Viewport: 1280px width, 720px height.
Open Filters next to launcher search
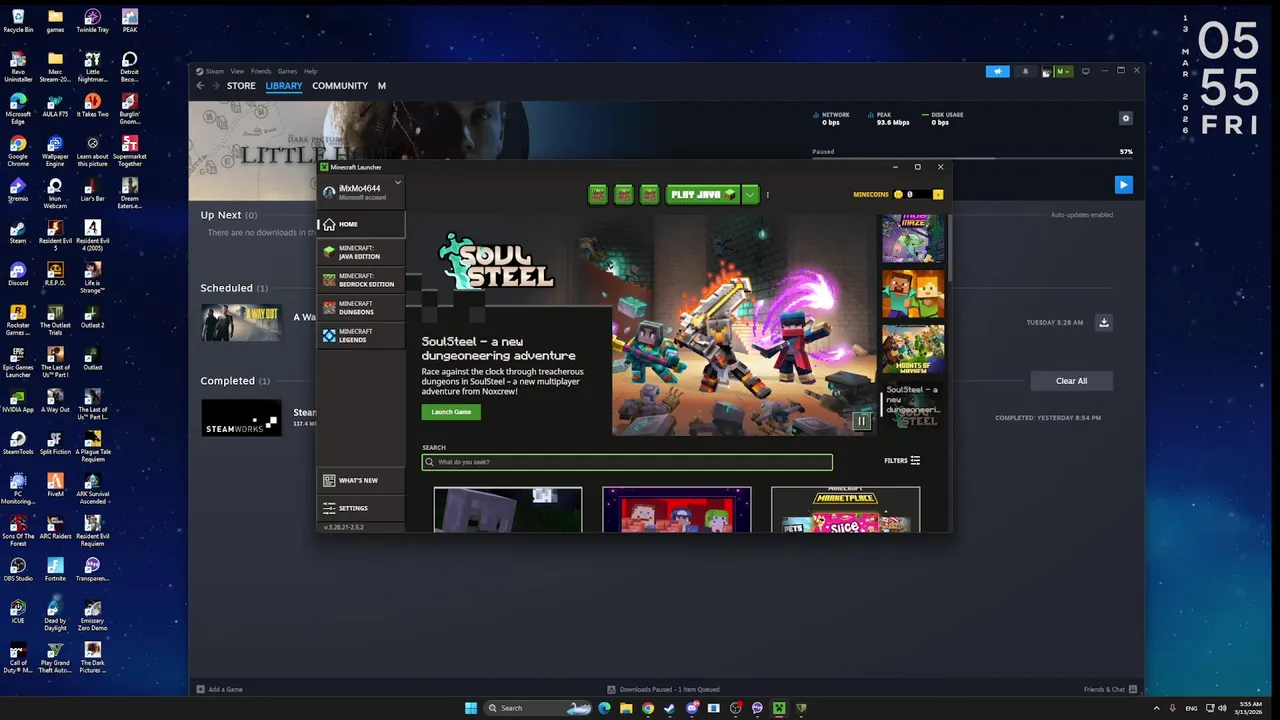click(x=902, y=461)
